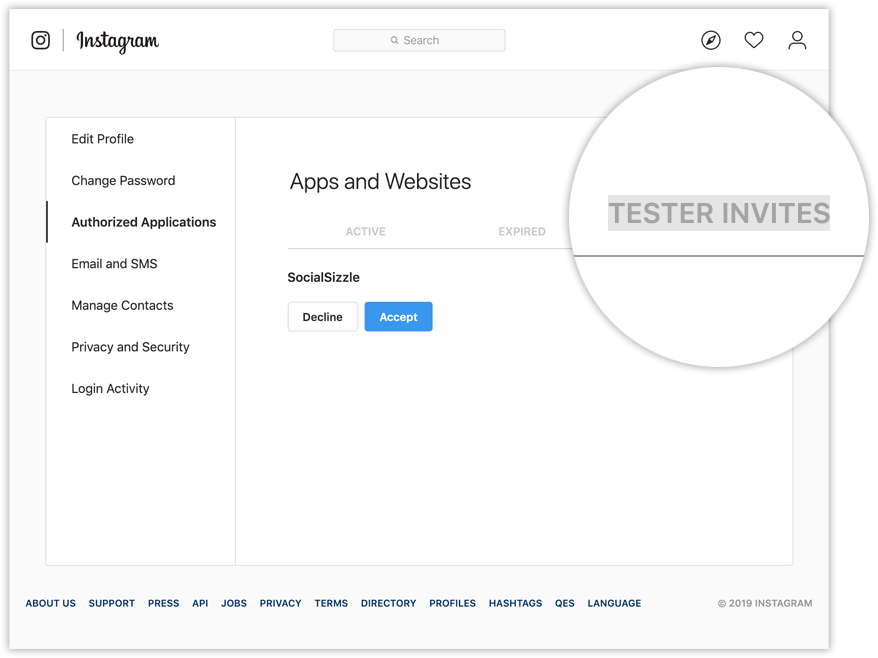Screen dimensions: 878x658
Task: Open Privacy and Security settings
Action: click(x=130, y=347)
